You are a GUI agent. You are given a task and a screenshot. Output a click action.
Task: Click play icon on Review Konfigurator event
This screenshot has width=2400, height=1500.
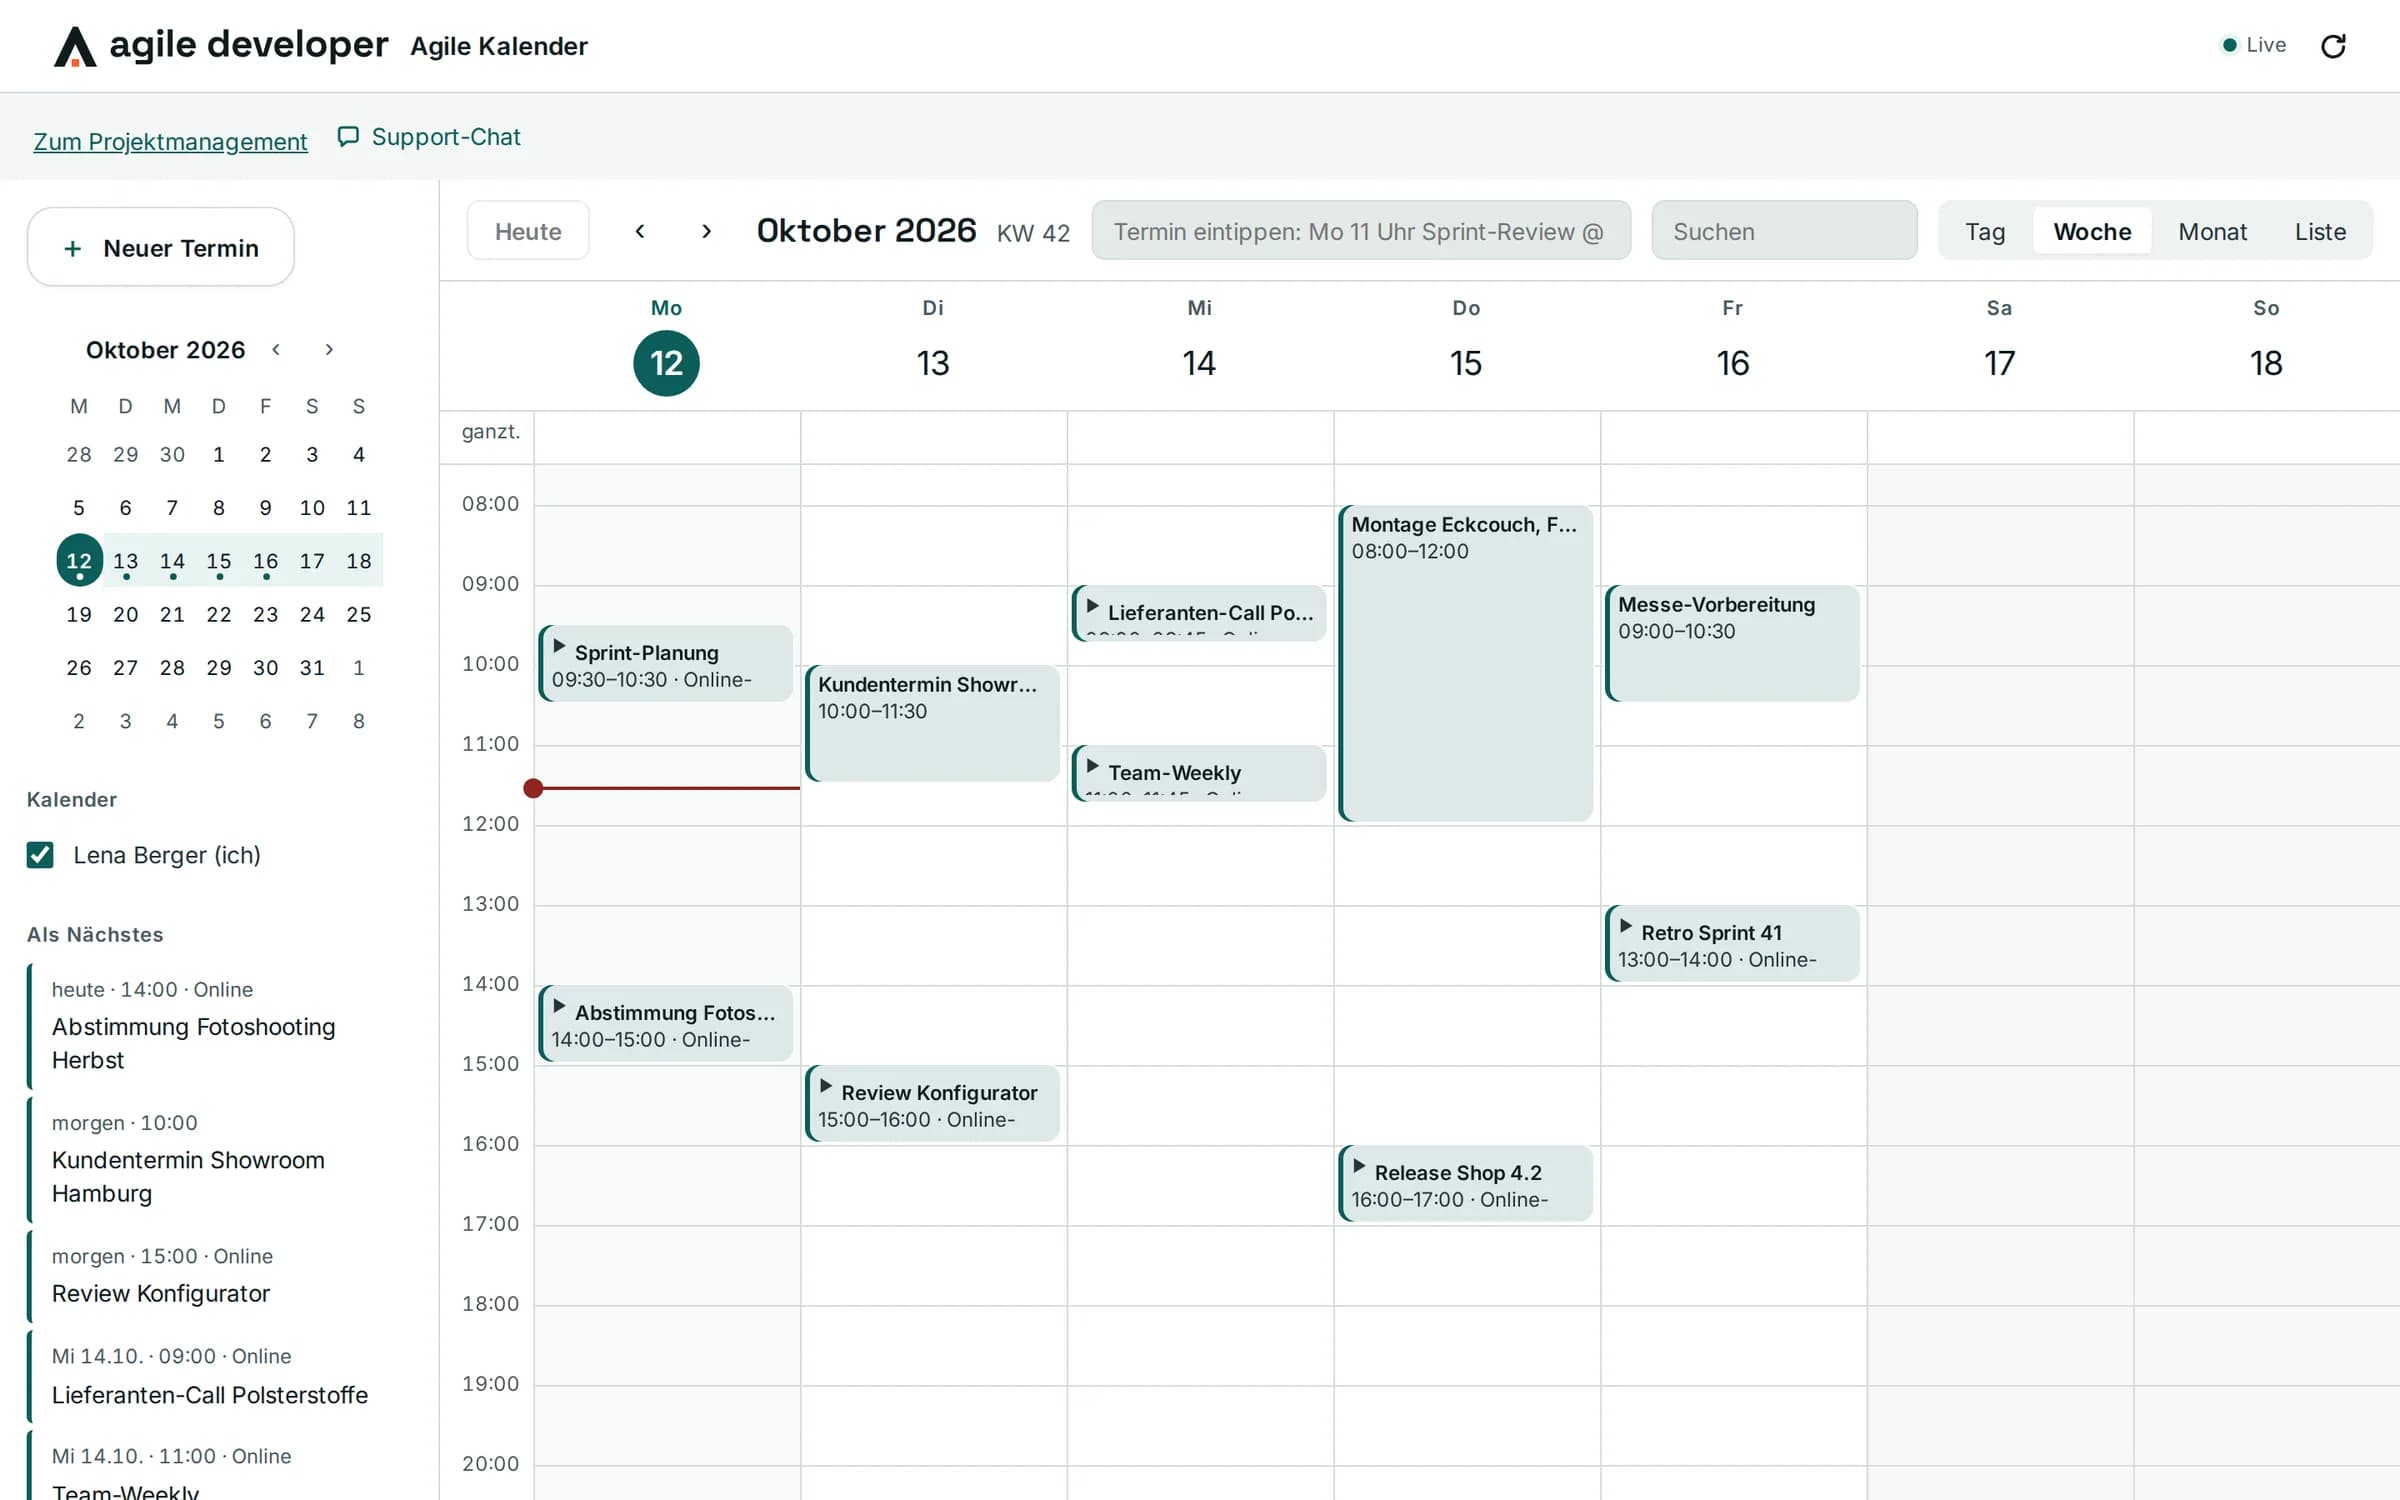[826, 1087]
